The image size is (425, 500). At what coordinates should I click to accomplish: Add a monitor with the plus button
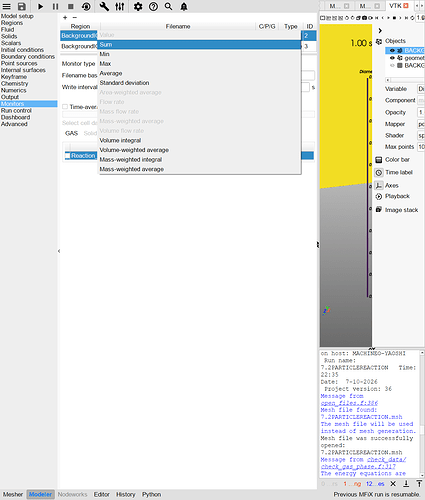tap(65, 17)
